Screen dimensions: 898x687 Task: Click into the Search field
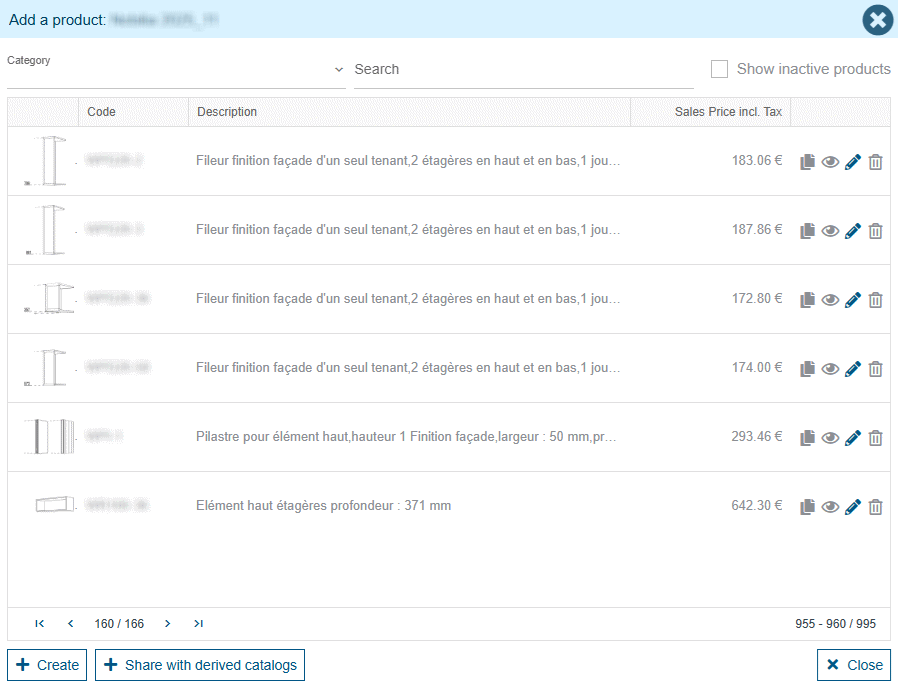pyautogui.click(x=523, y=70)
